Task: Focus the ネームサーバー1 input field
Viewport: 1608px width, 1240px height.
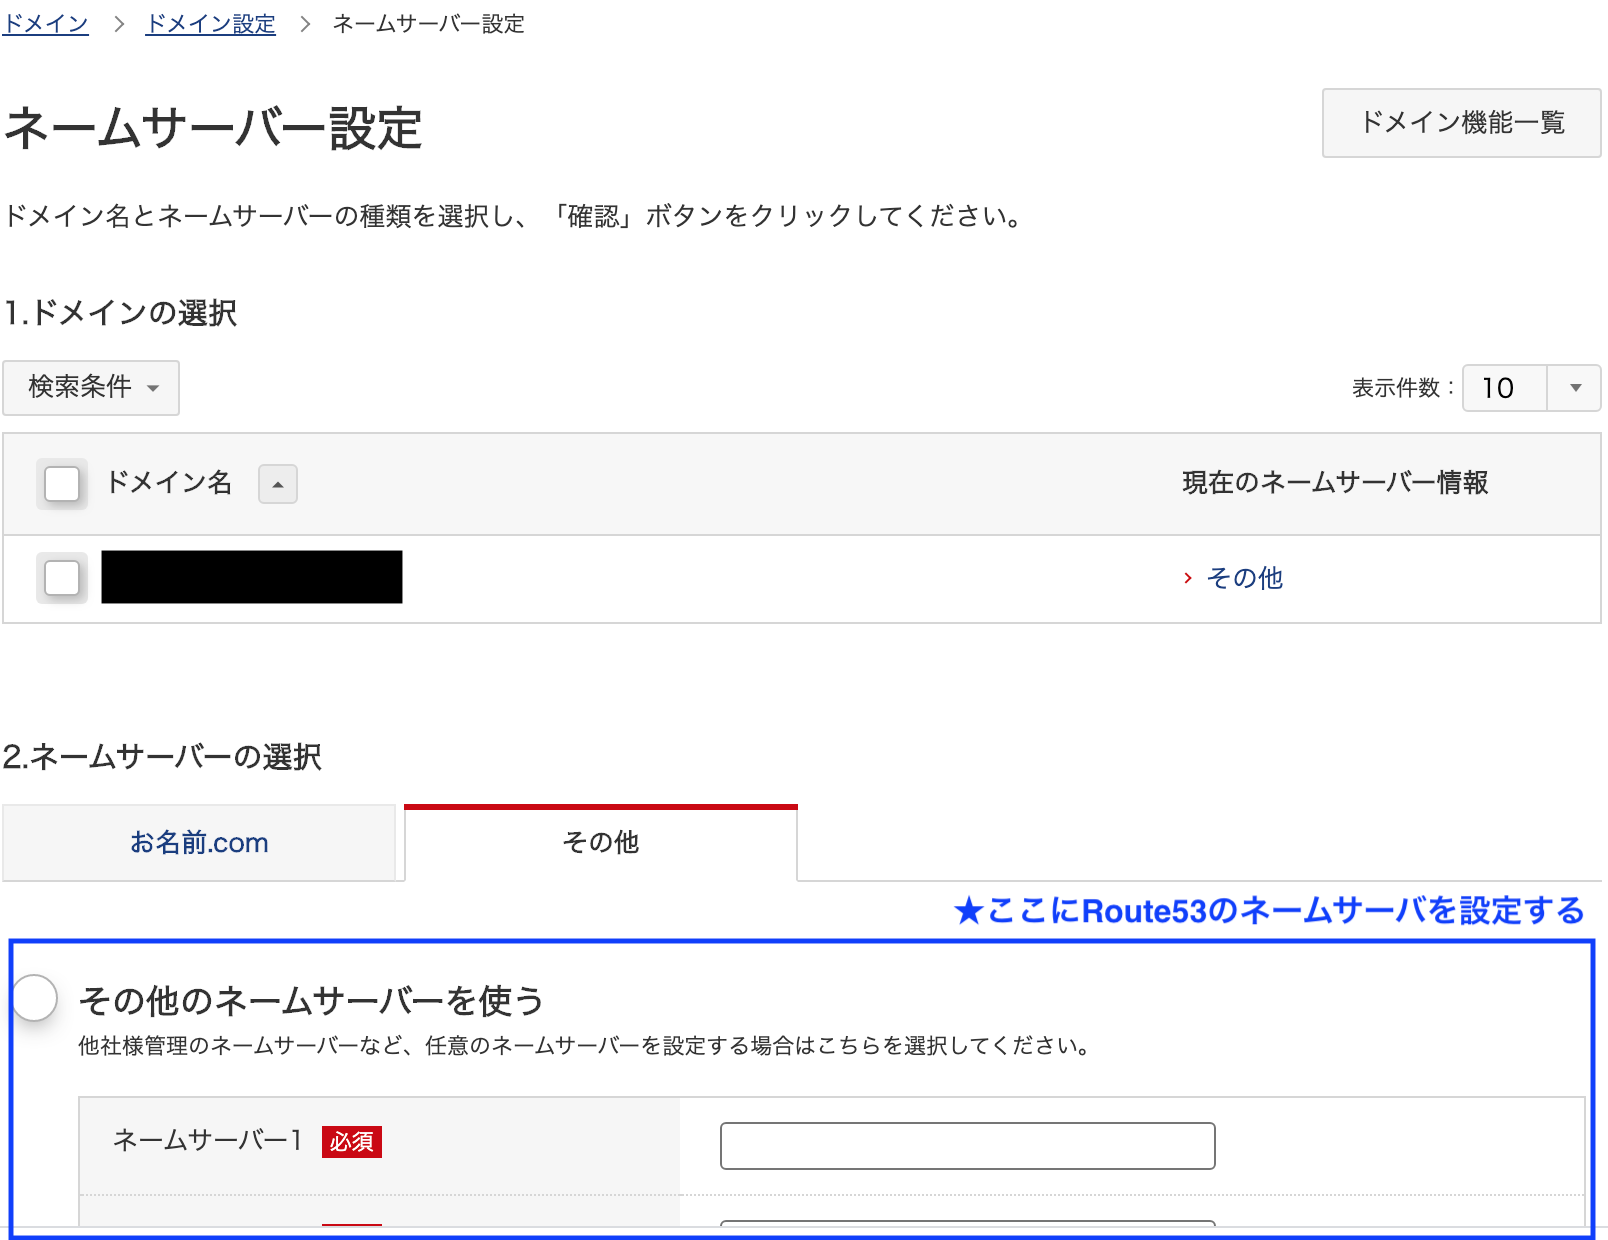Action: 967,1146
